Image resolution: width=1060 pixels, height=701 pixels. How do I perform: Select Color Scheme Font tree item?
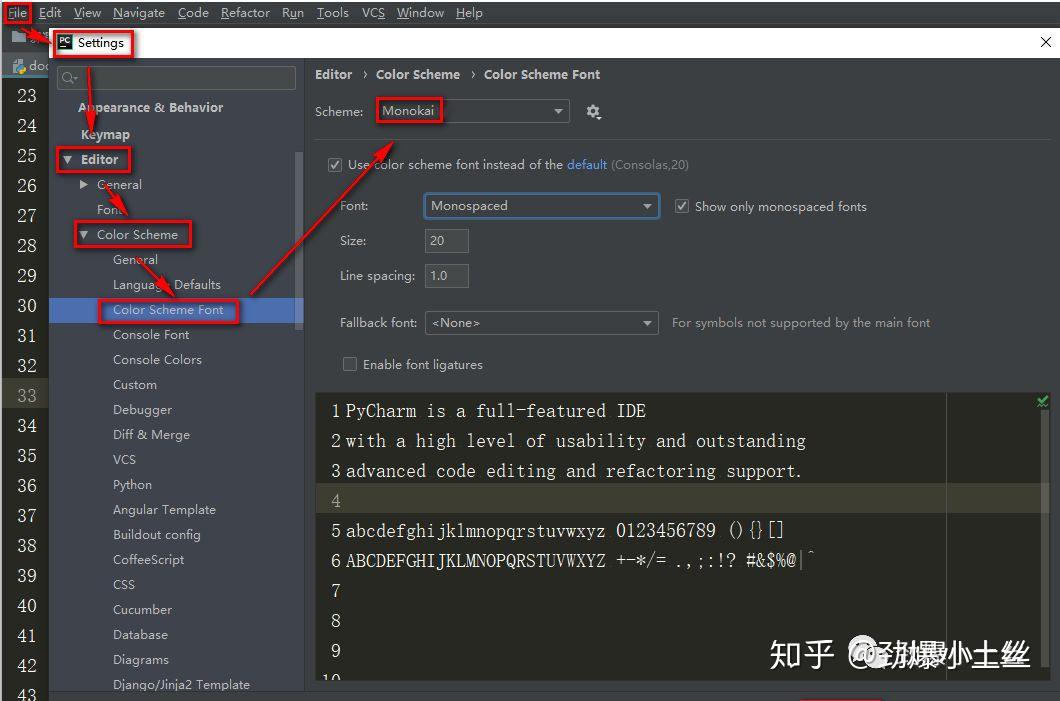point(168,310)
